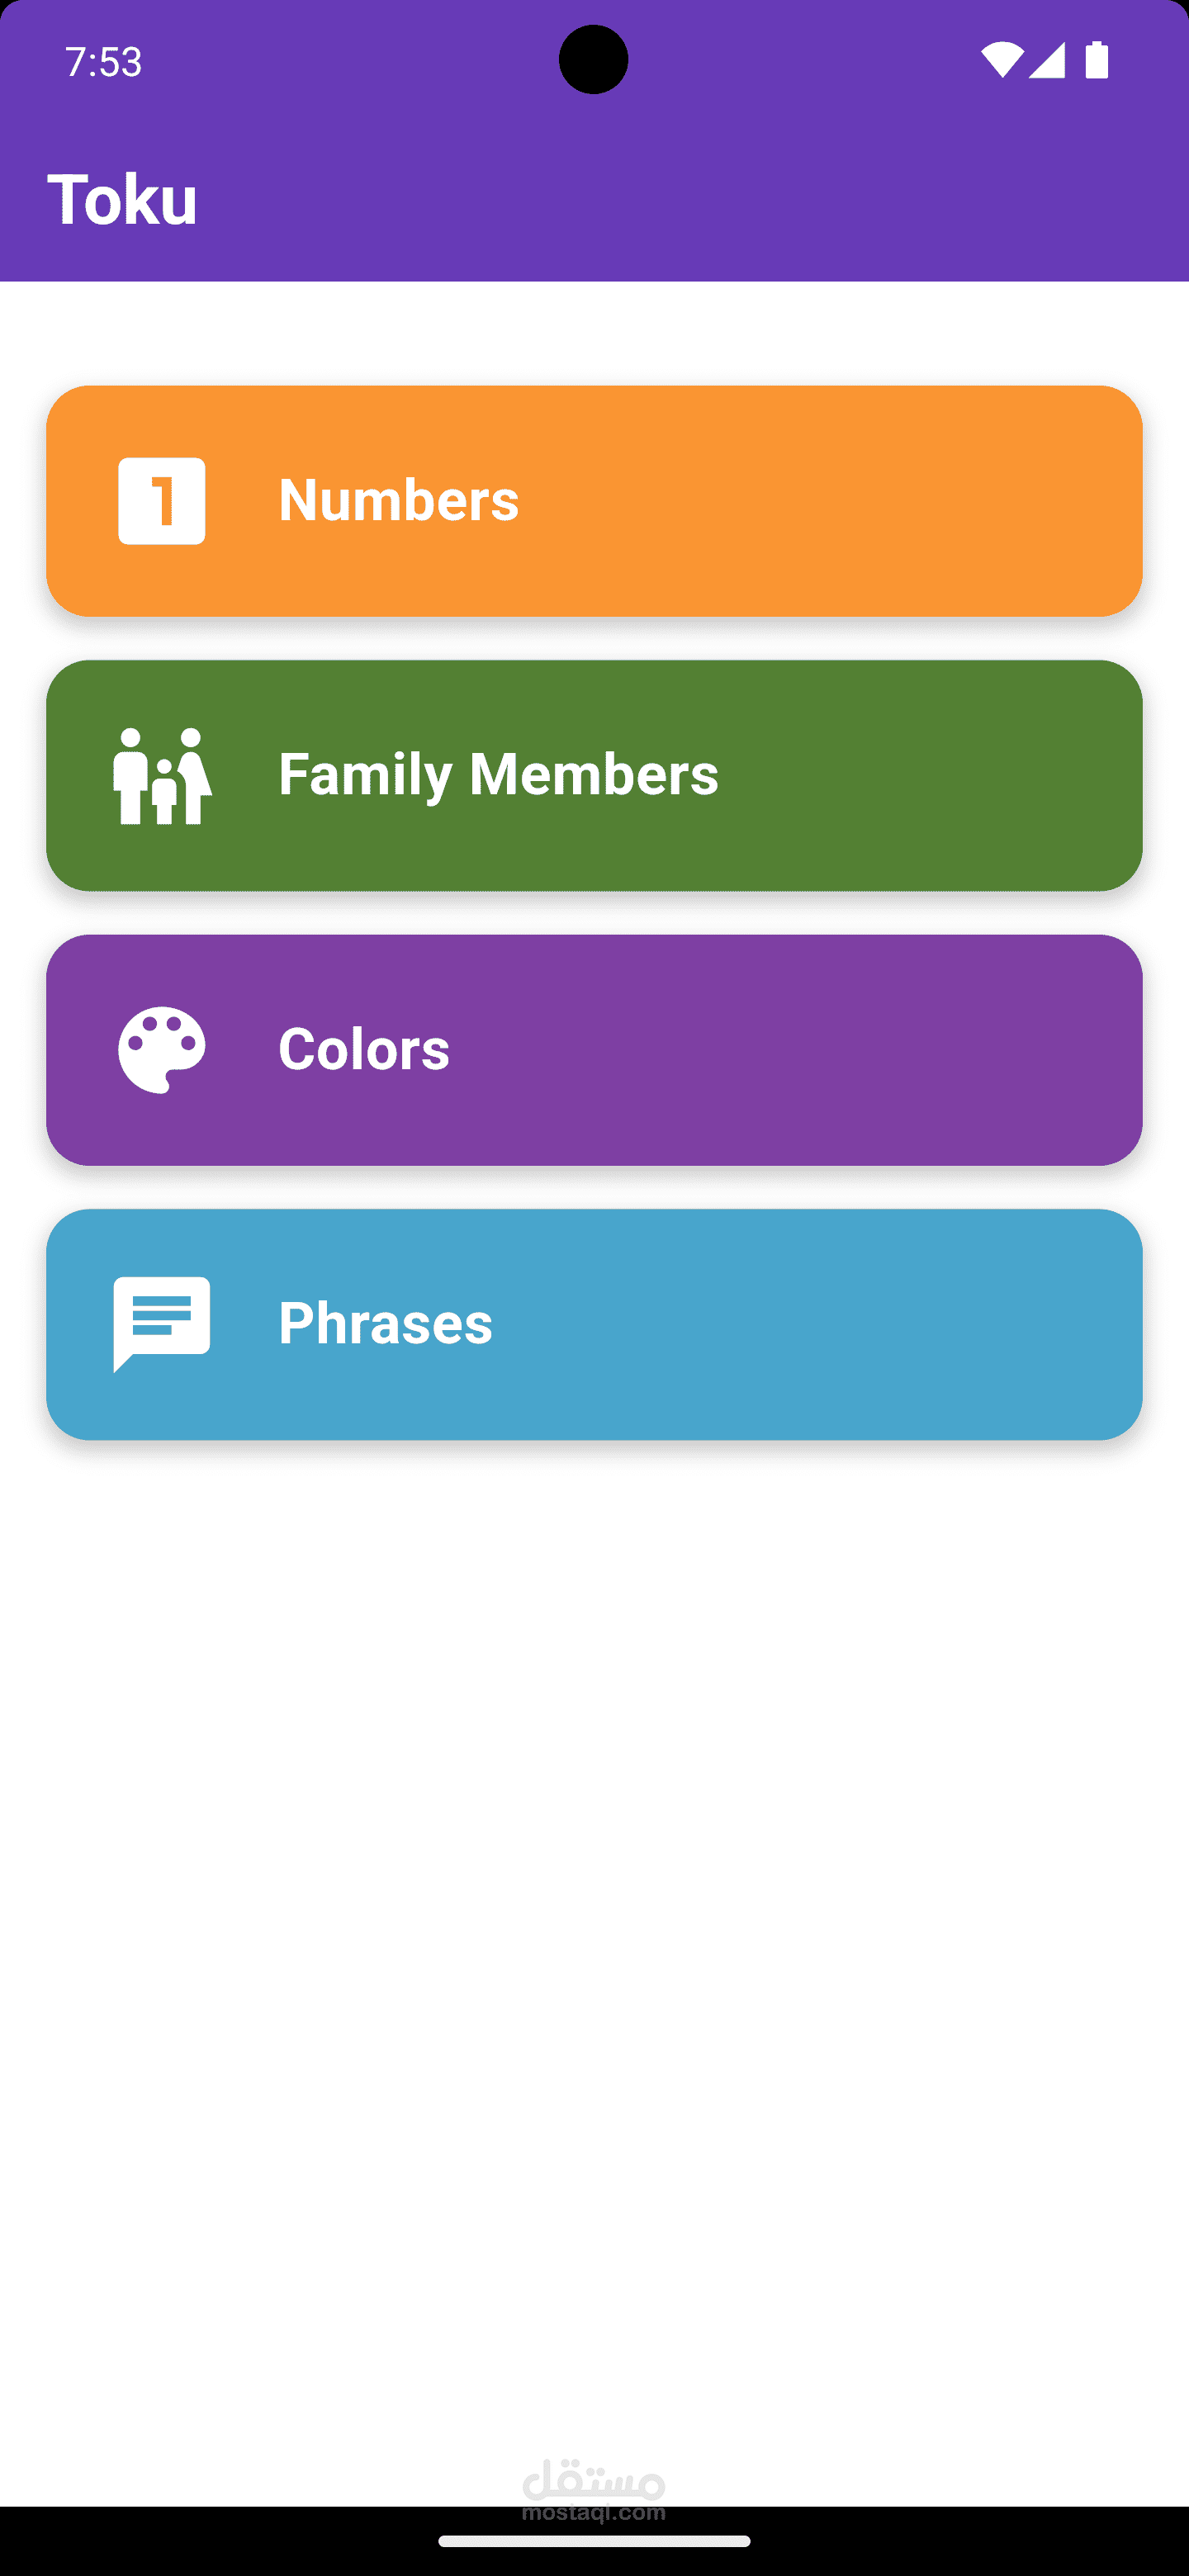Tap the bottom navigation gesture handle
This screenshot has height=2576, width=1189.
tap(594, 2541)
